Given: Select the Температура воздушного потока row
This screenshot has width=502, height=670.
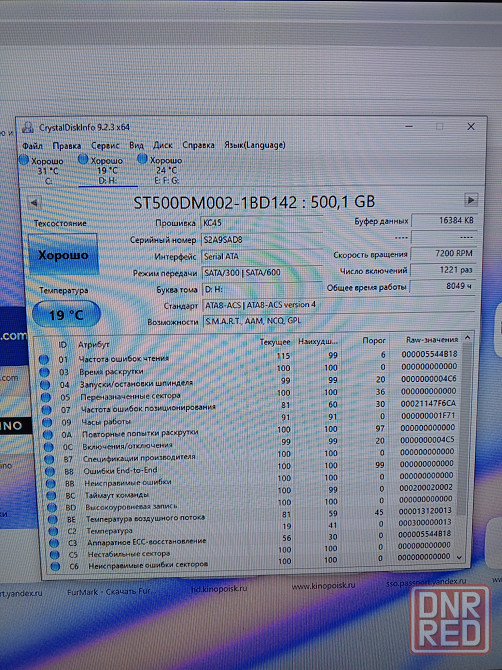Looking at the screenshot, I should [252, 516].
